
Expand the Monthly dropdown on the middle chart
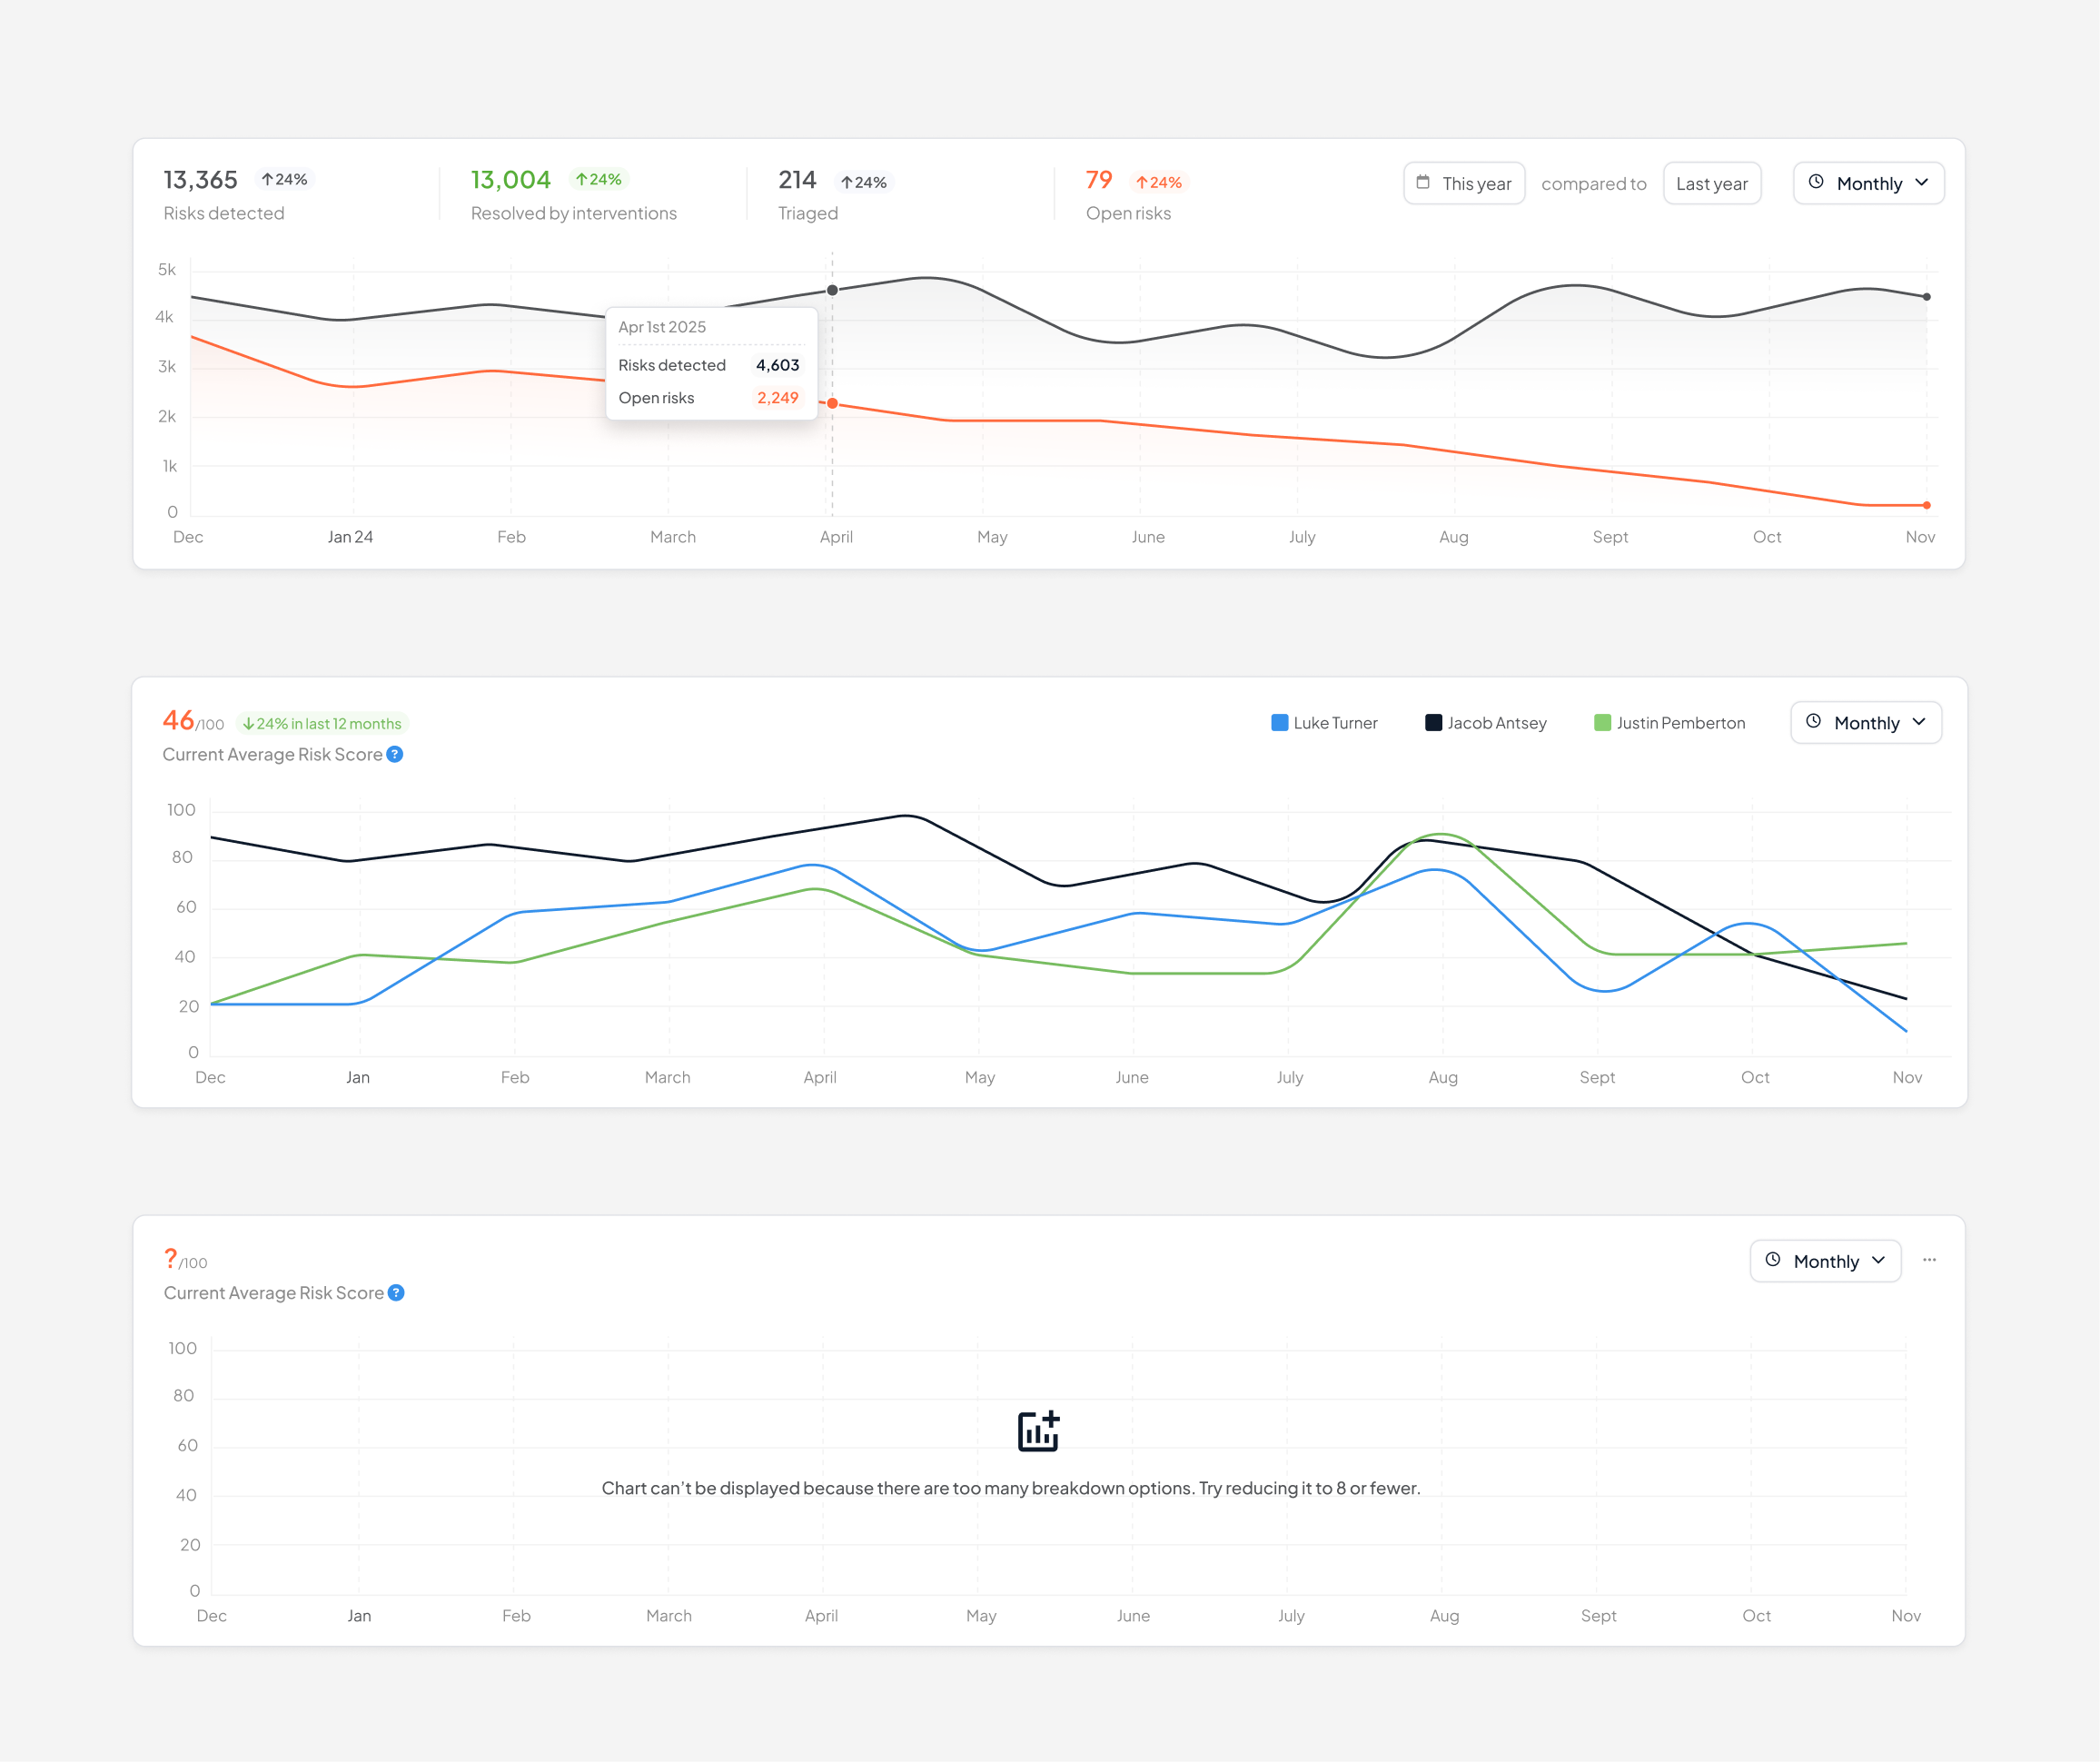click(x=1866, y=722)
